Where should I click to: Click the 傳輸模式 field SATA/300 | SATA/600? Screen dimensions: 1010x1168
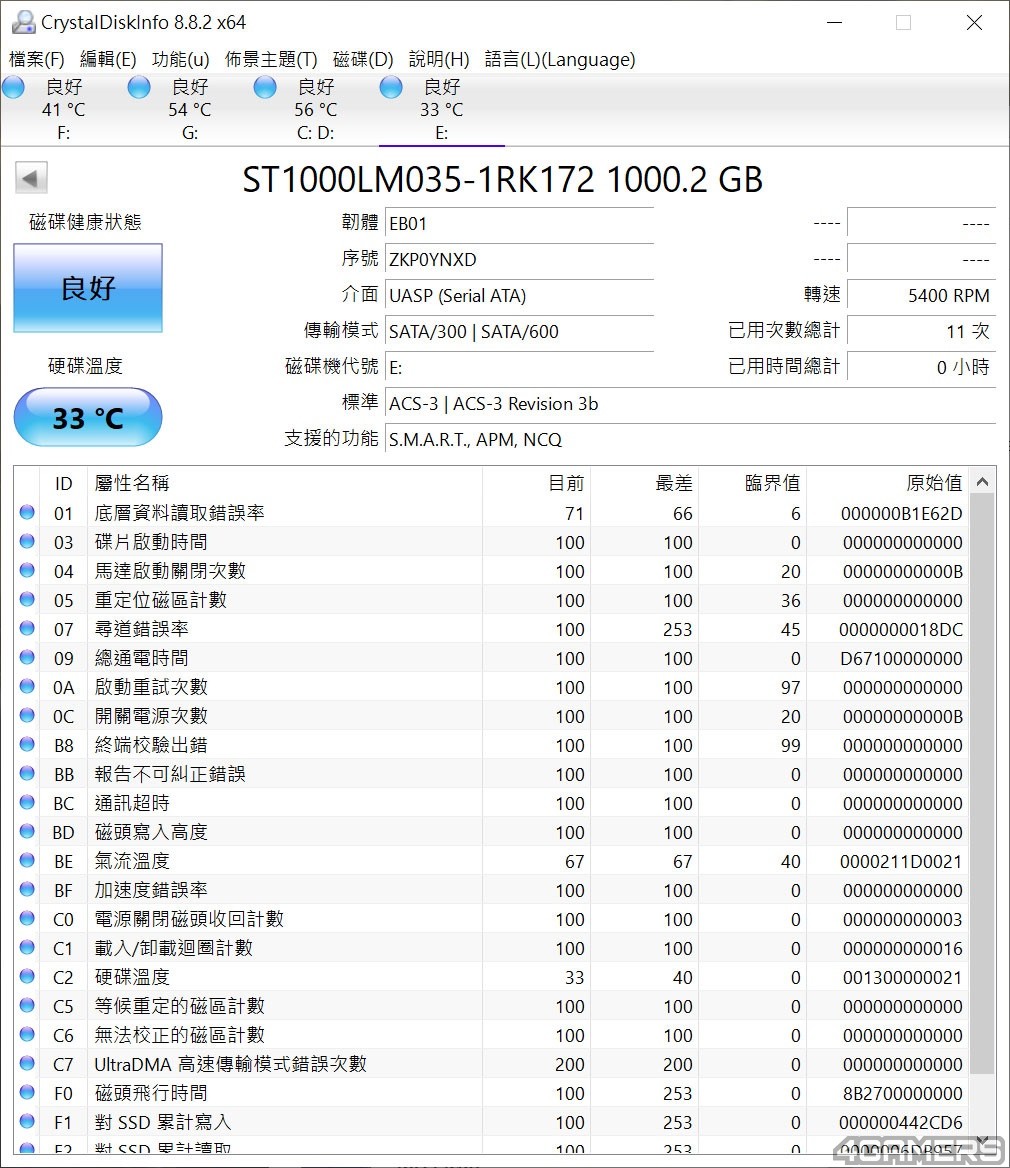[x=519, y=331]
